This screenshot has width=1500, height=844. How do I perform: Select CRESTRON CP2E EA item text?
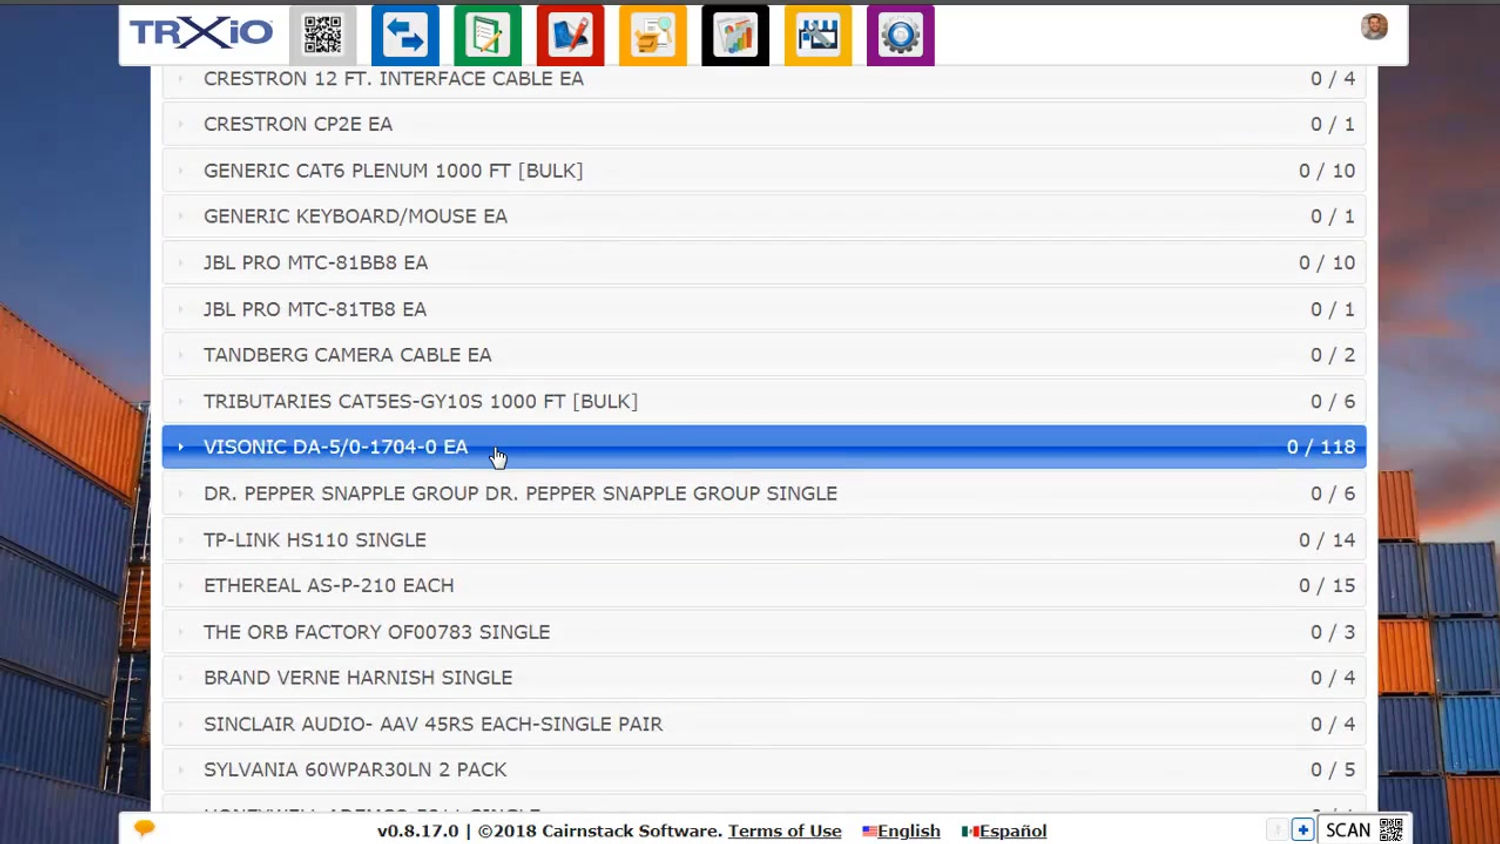pos(298,124)
